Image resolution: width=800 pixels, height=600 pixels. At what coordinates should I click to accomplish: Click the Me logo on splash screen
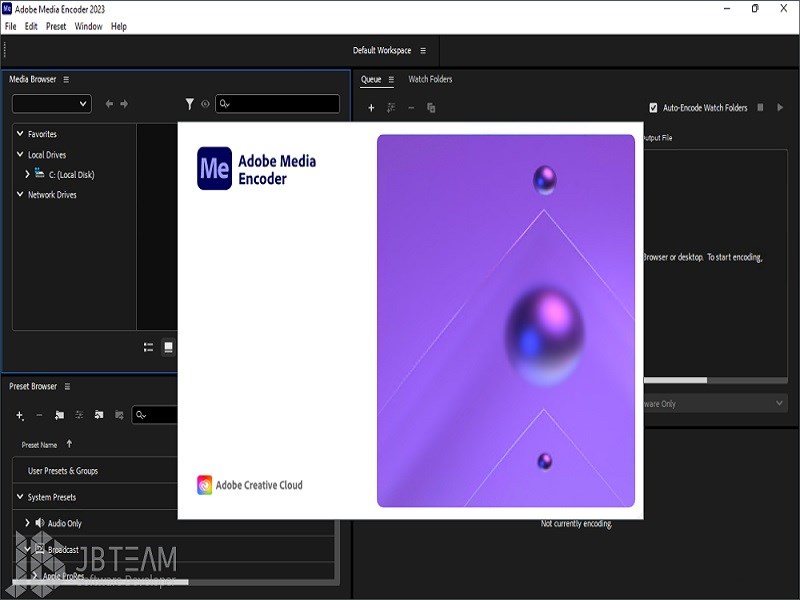click(x=214, y=168)
